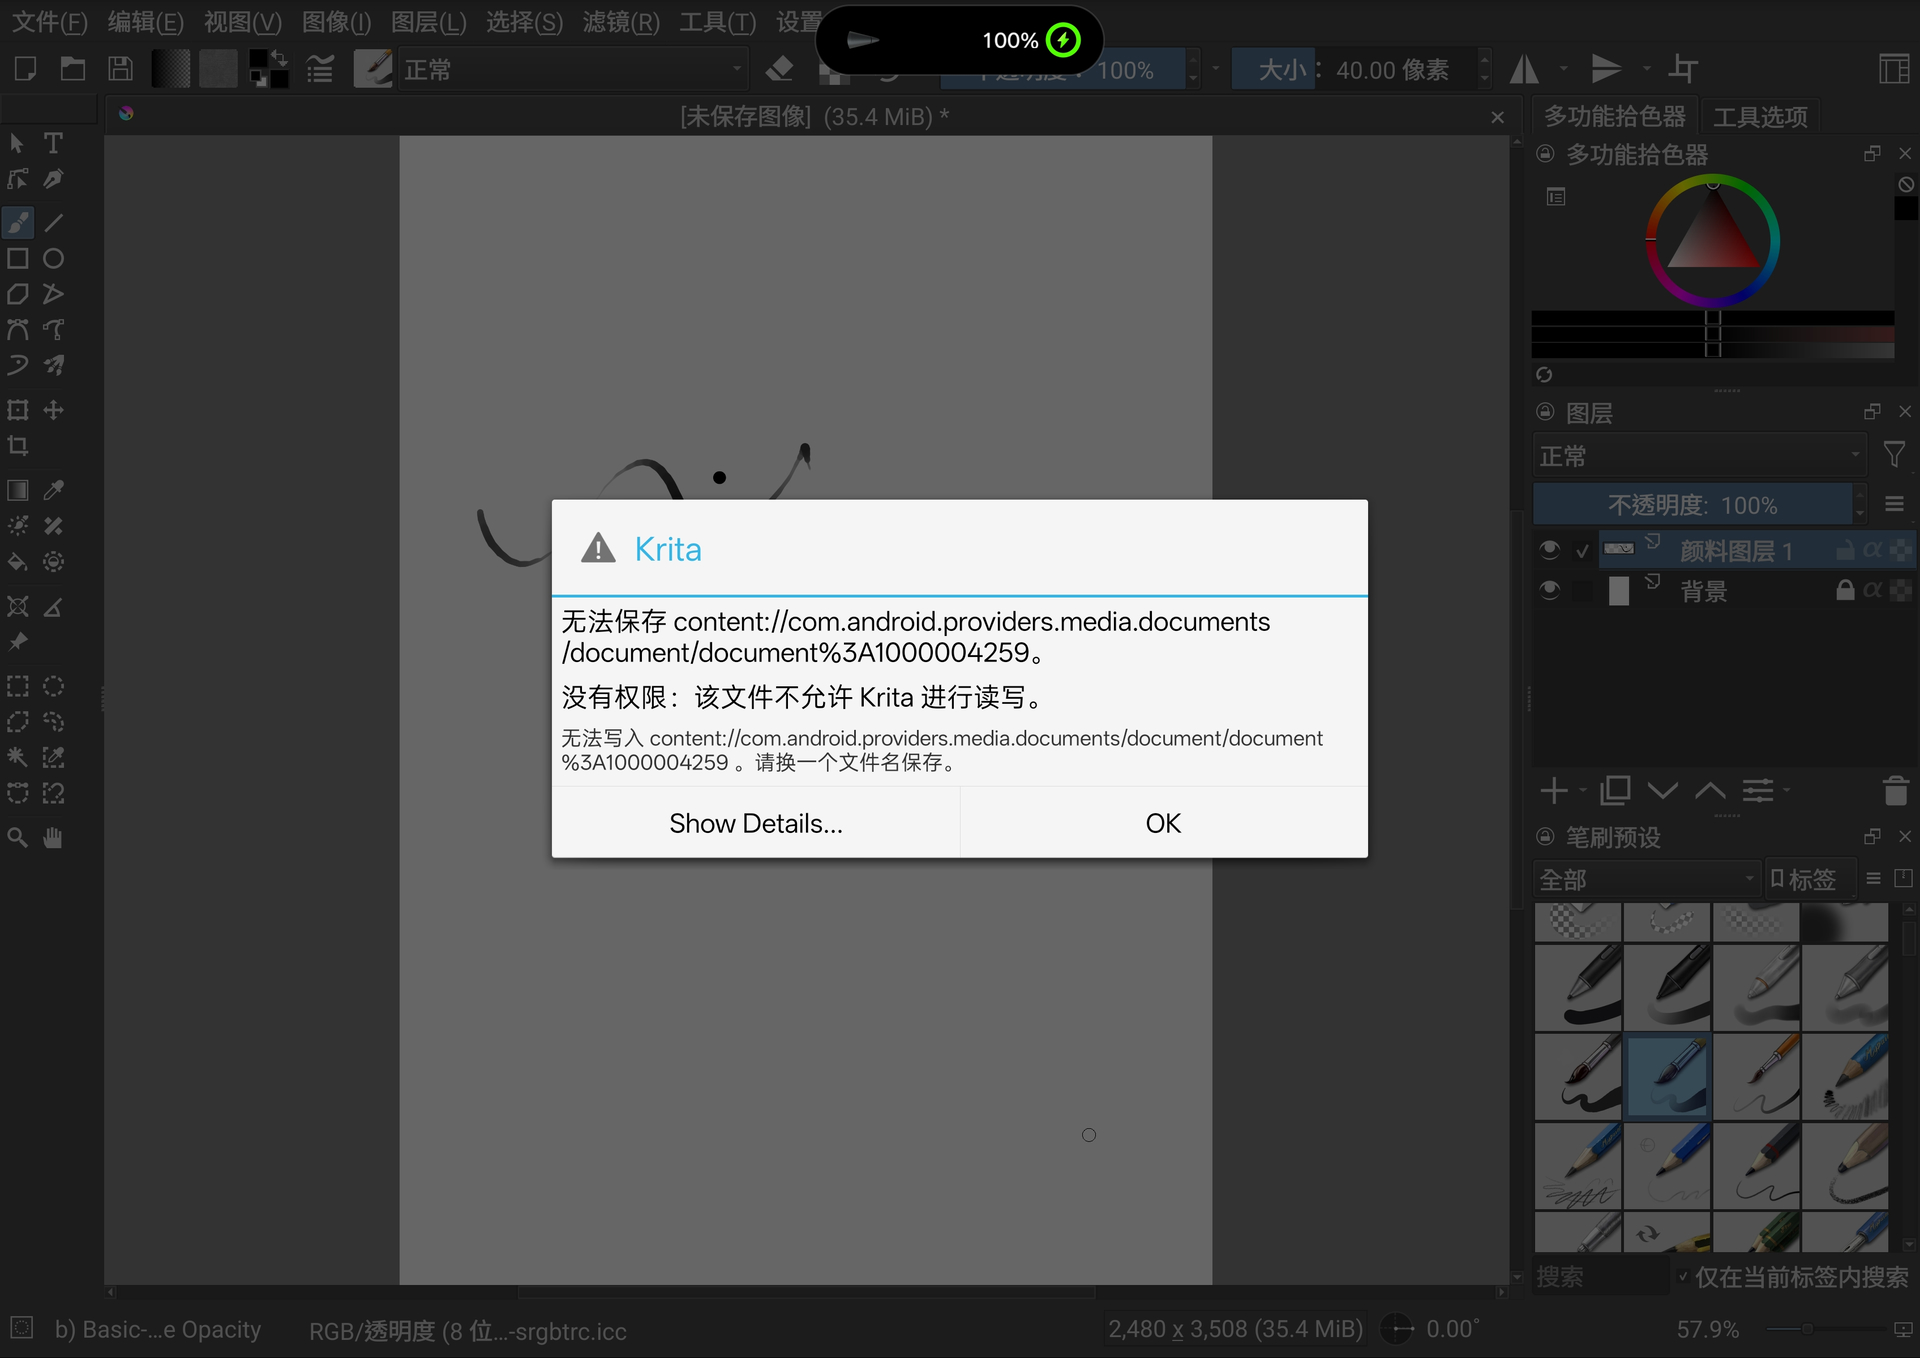Click Show Details... button

(x=756, y=823)
